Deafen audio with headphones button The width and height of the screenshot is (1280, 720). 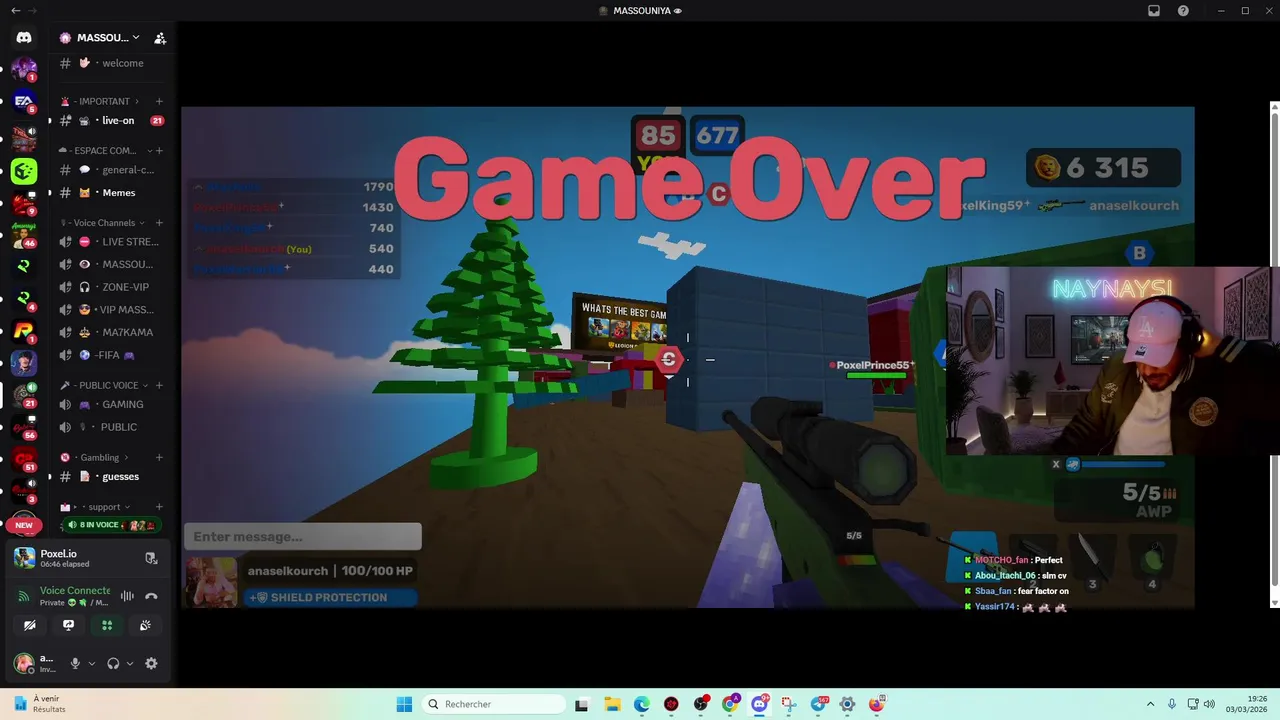[x=113, y=663]
